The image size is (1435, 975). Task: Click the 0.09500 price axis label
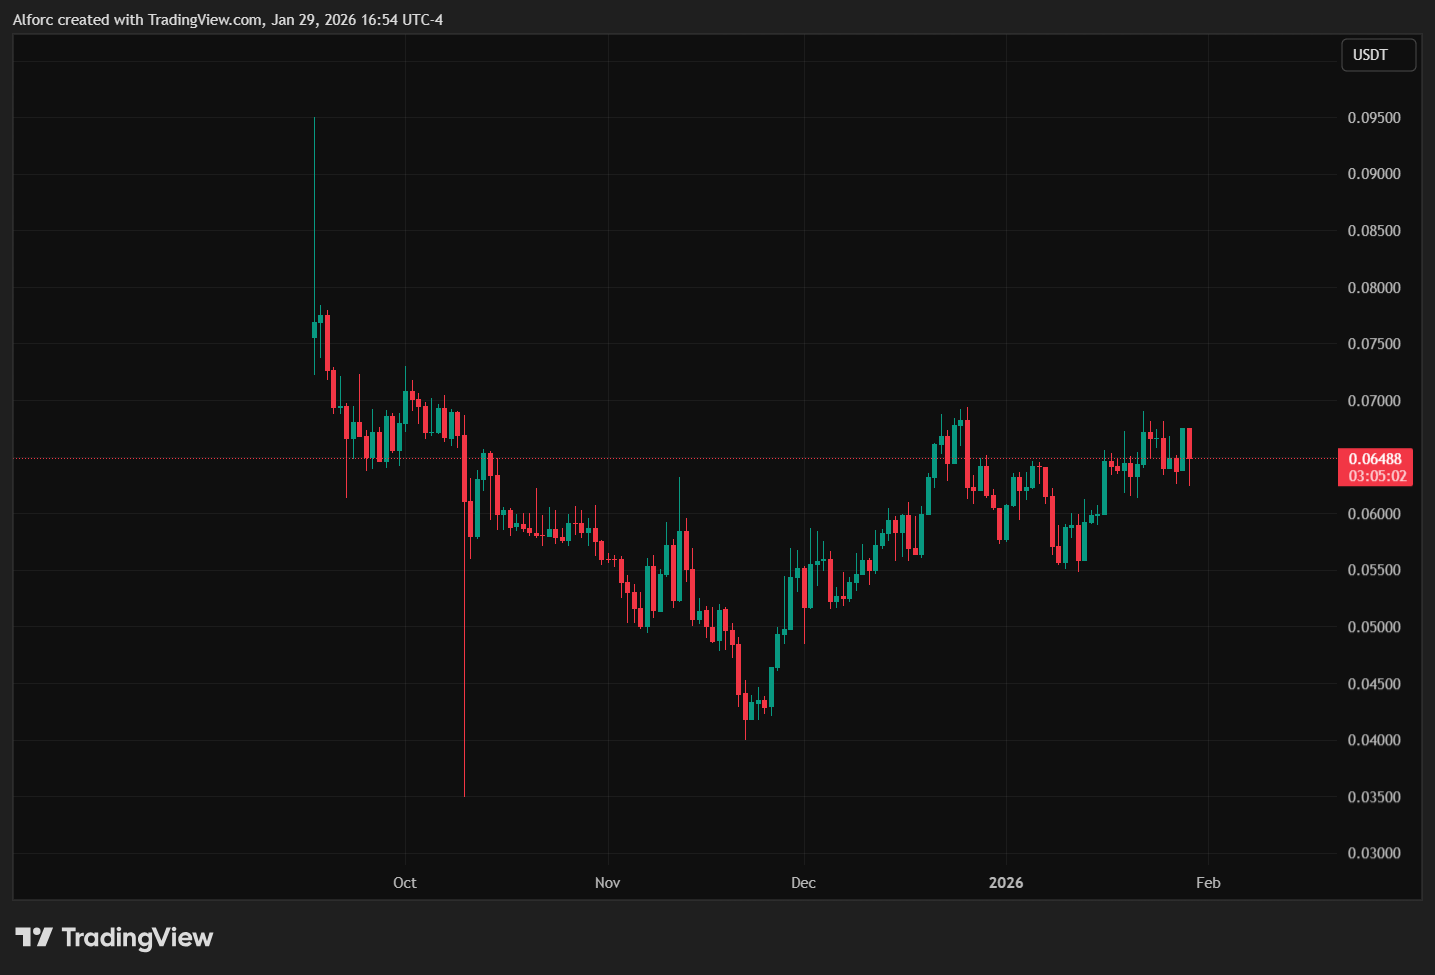click(x=1374, y=118)
